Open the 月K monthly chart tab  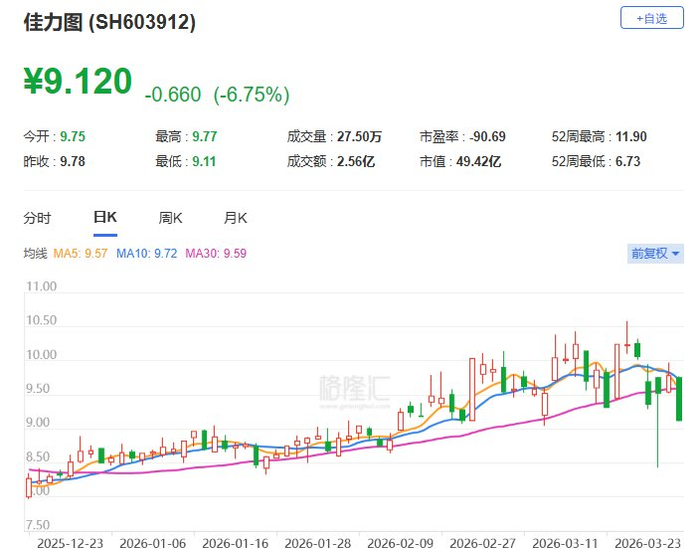(x=235, y=218)
